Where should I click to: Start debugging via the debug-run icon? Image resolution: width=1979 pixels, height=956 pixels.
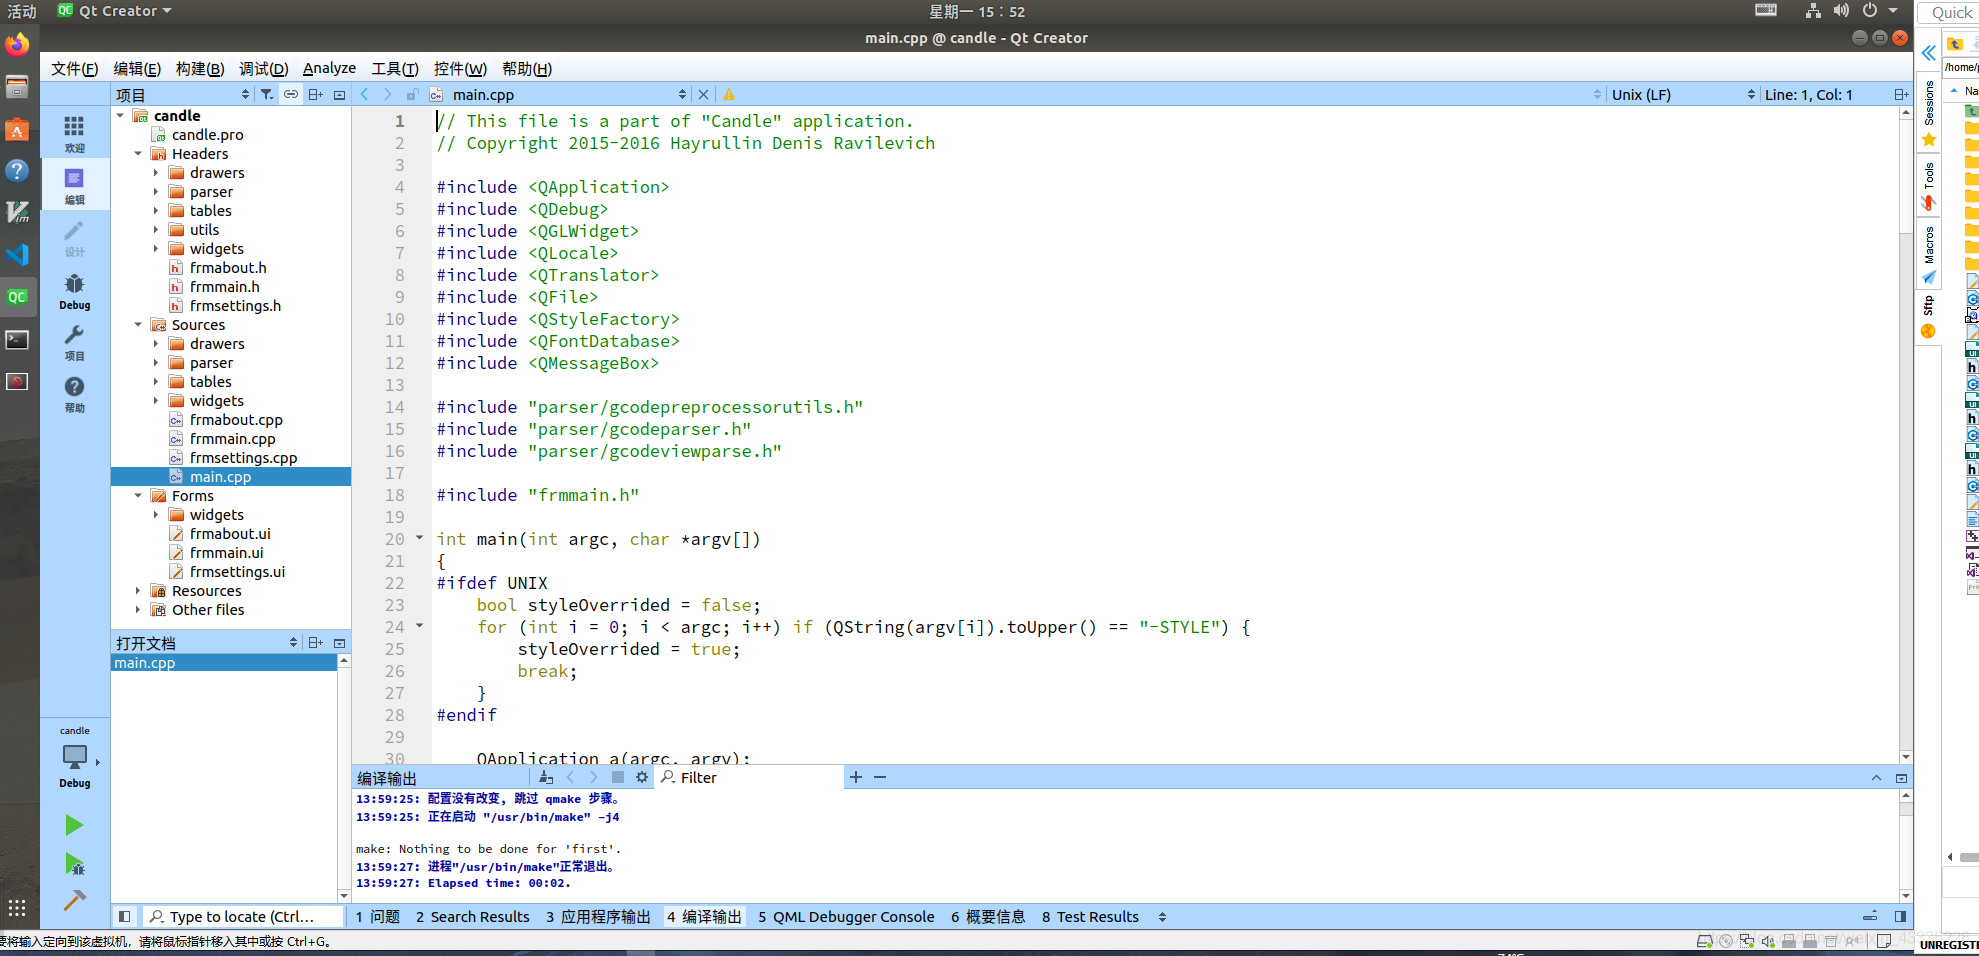tap(73, 862)
